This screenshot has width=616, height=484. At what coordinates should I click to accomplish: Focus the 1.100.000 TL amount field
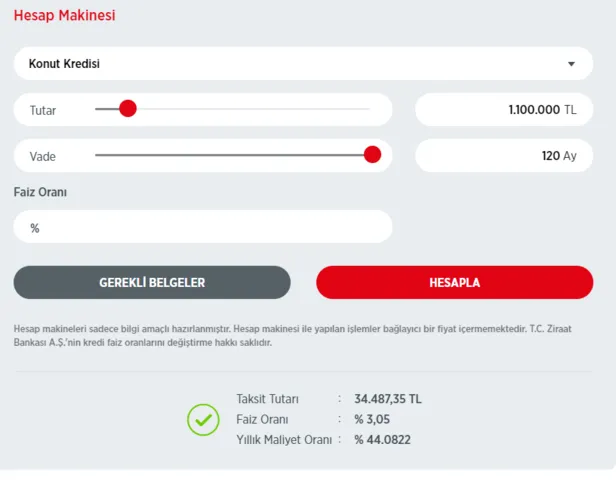pyautogui.click(x=503, y=110)
